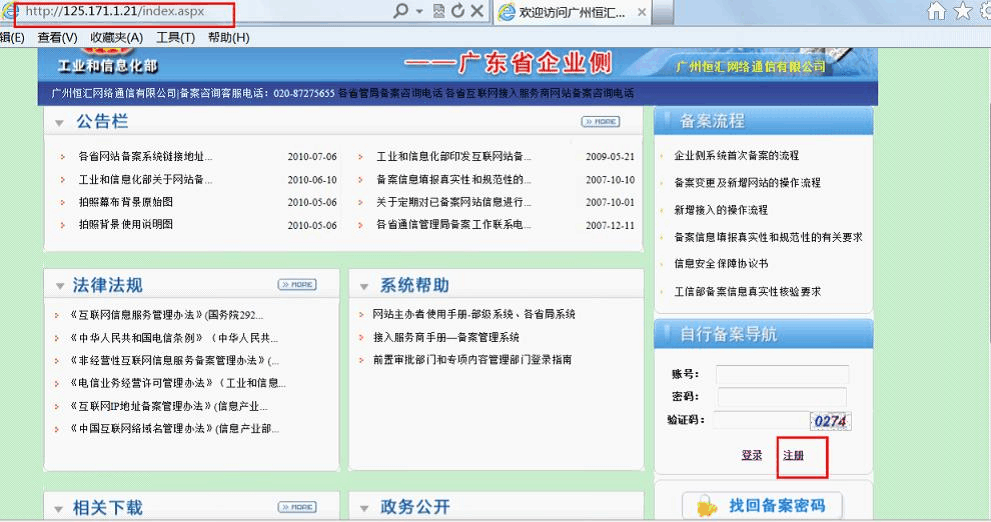Click MORE button in 公告栏 section

tap(600, 122)
